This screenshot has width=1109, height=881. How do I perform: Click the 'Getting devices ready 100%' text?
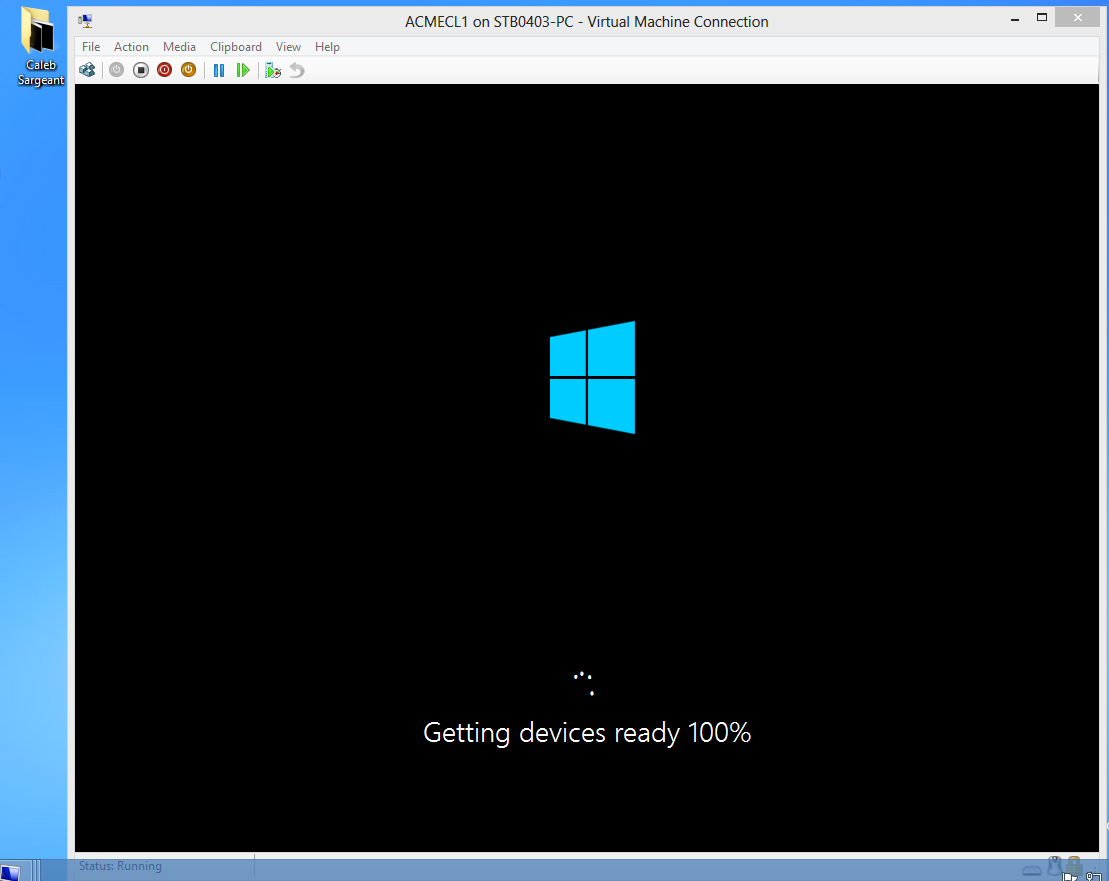(587, 733)
